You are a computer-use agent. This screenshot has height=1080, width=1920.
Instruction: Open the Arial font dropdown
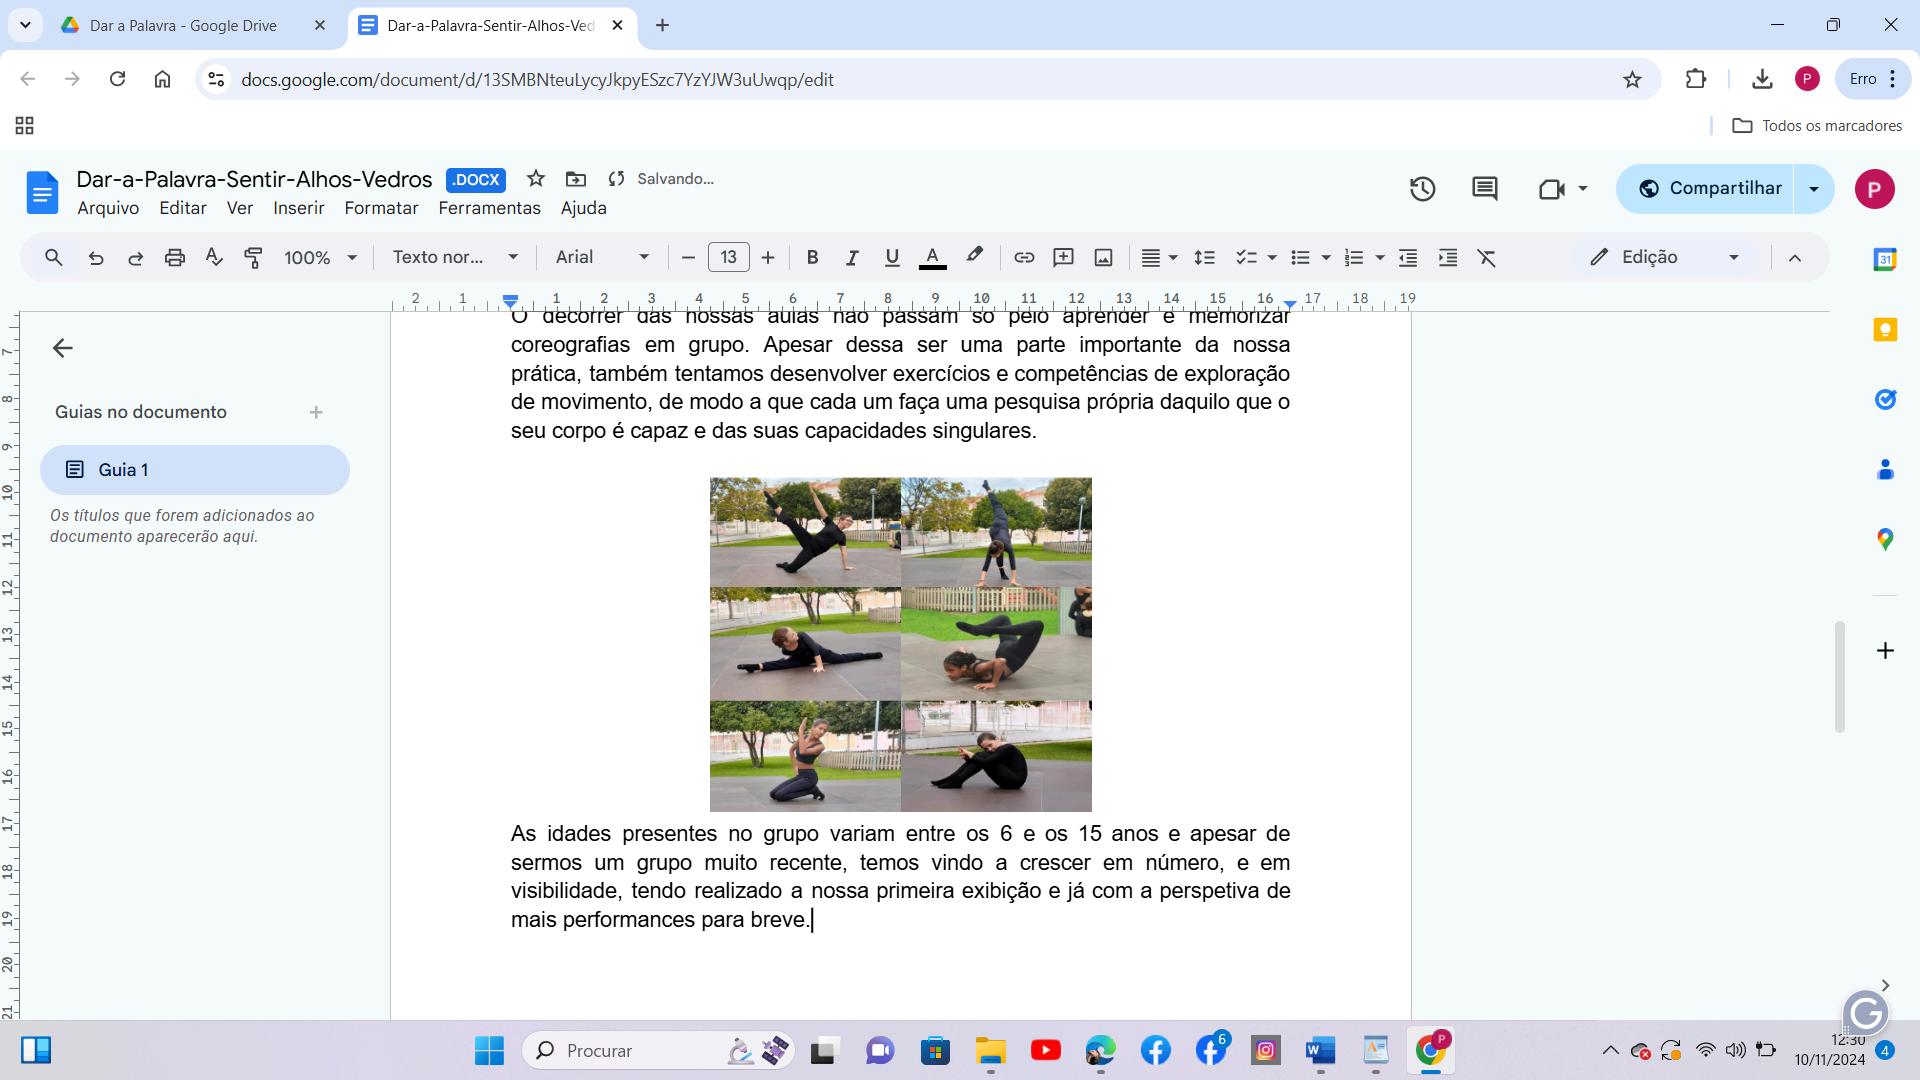(602, 258)
